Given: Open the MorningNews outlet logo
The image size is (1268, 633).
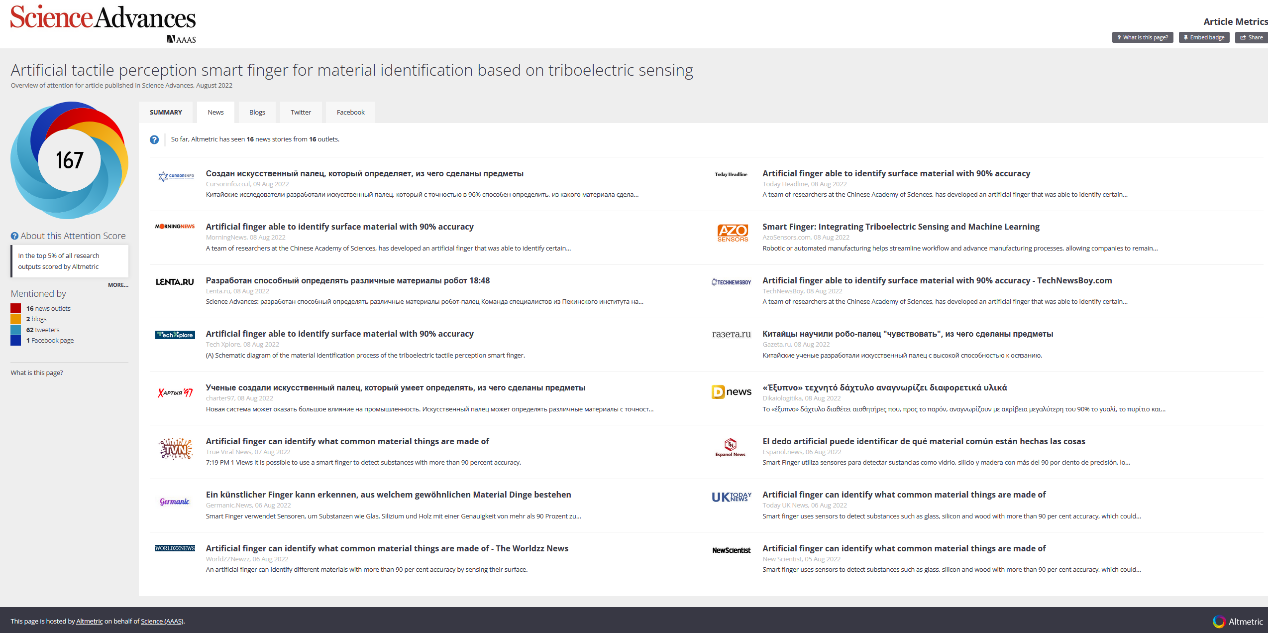Looking at the screenshot, I should tap(175, 227).
